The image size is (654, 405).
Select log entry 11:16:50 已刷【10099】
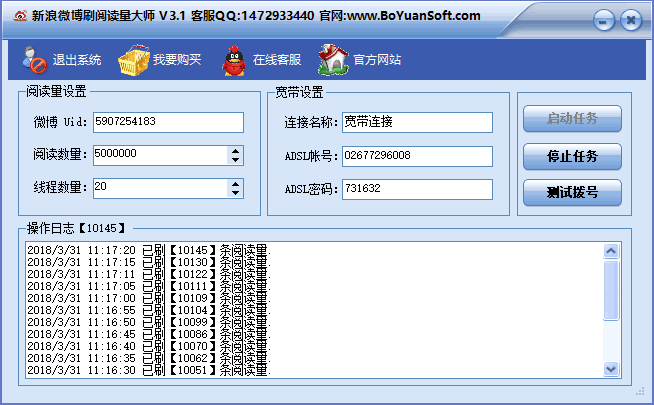[x=149, y=323]
